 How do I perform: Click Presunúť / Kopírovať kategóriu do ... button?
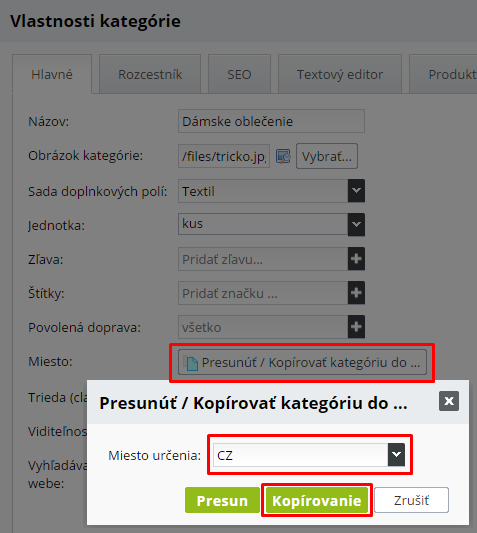coord(302,362)
